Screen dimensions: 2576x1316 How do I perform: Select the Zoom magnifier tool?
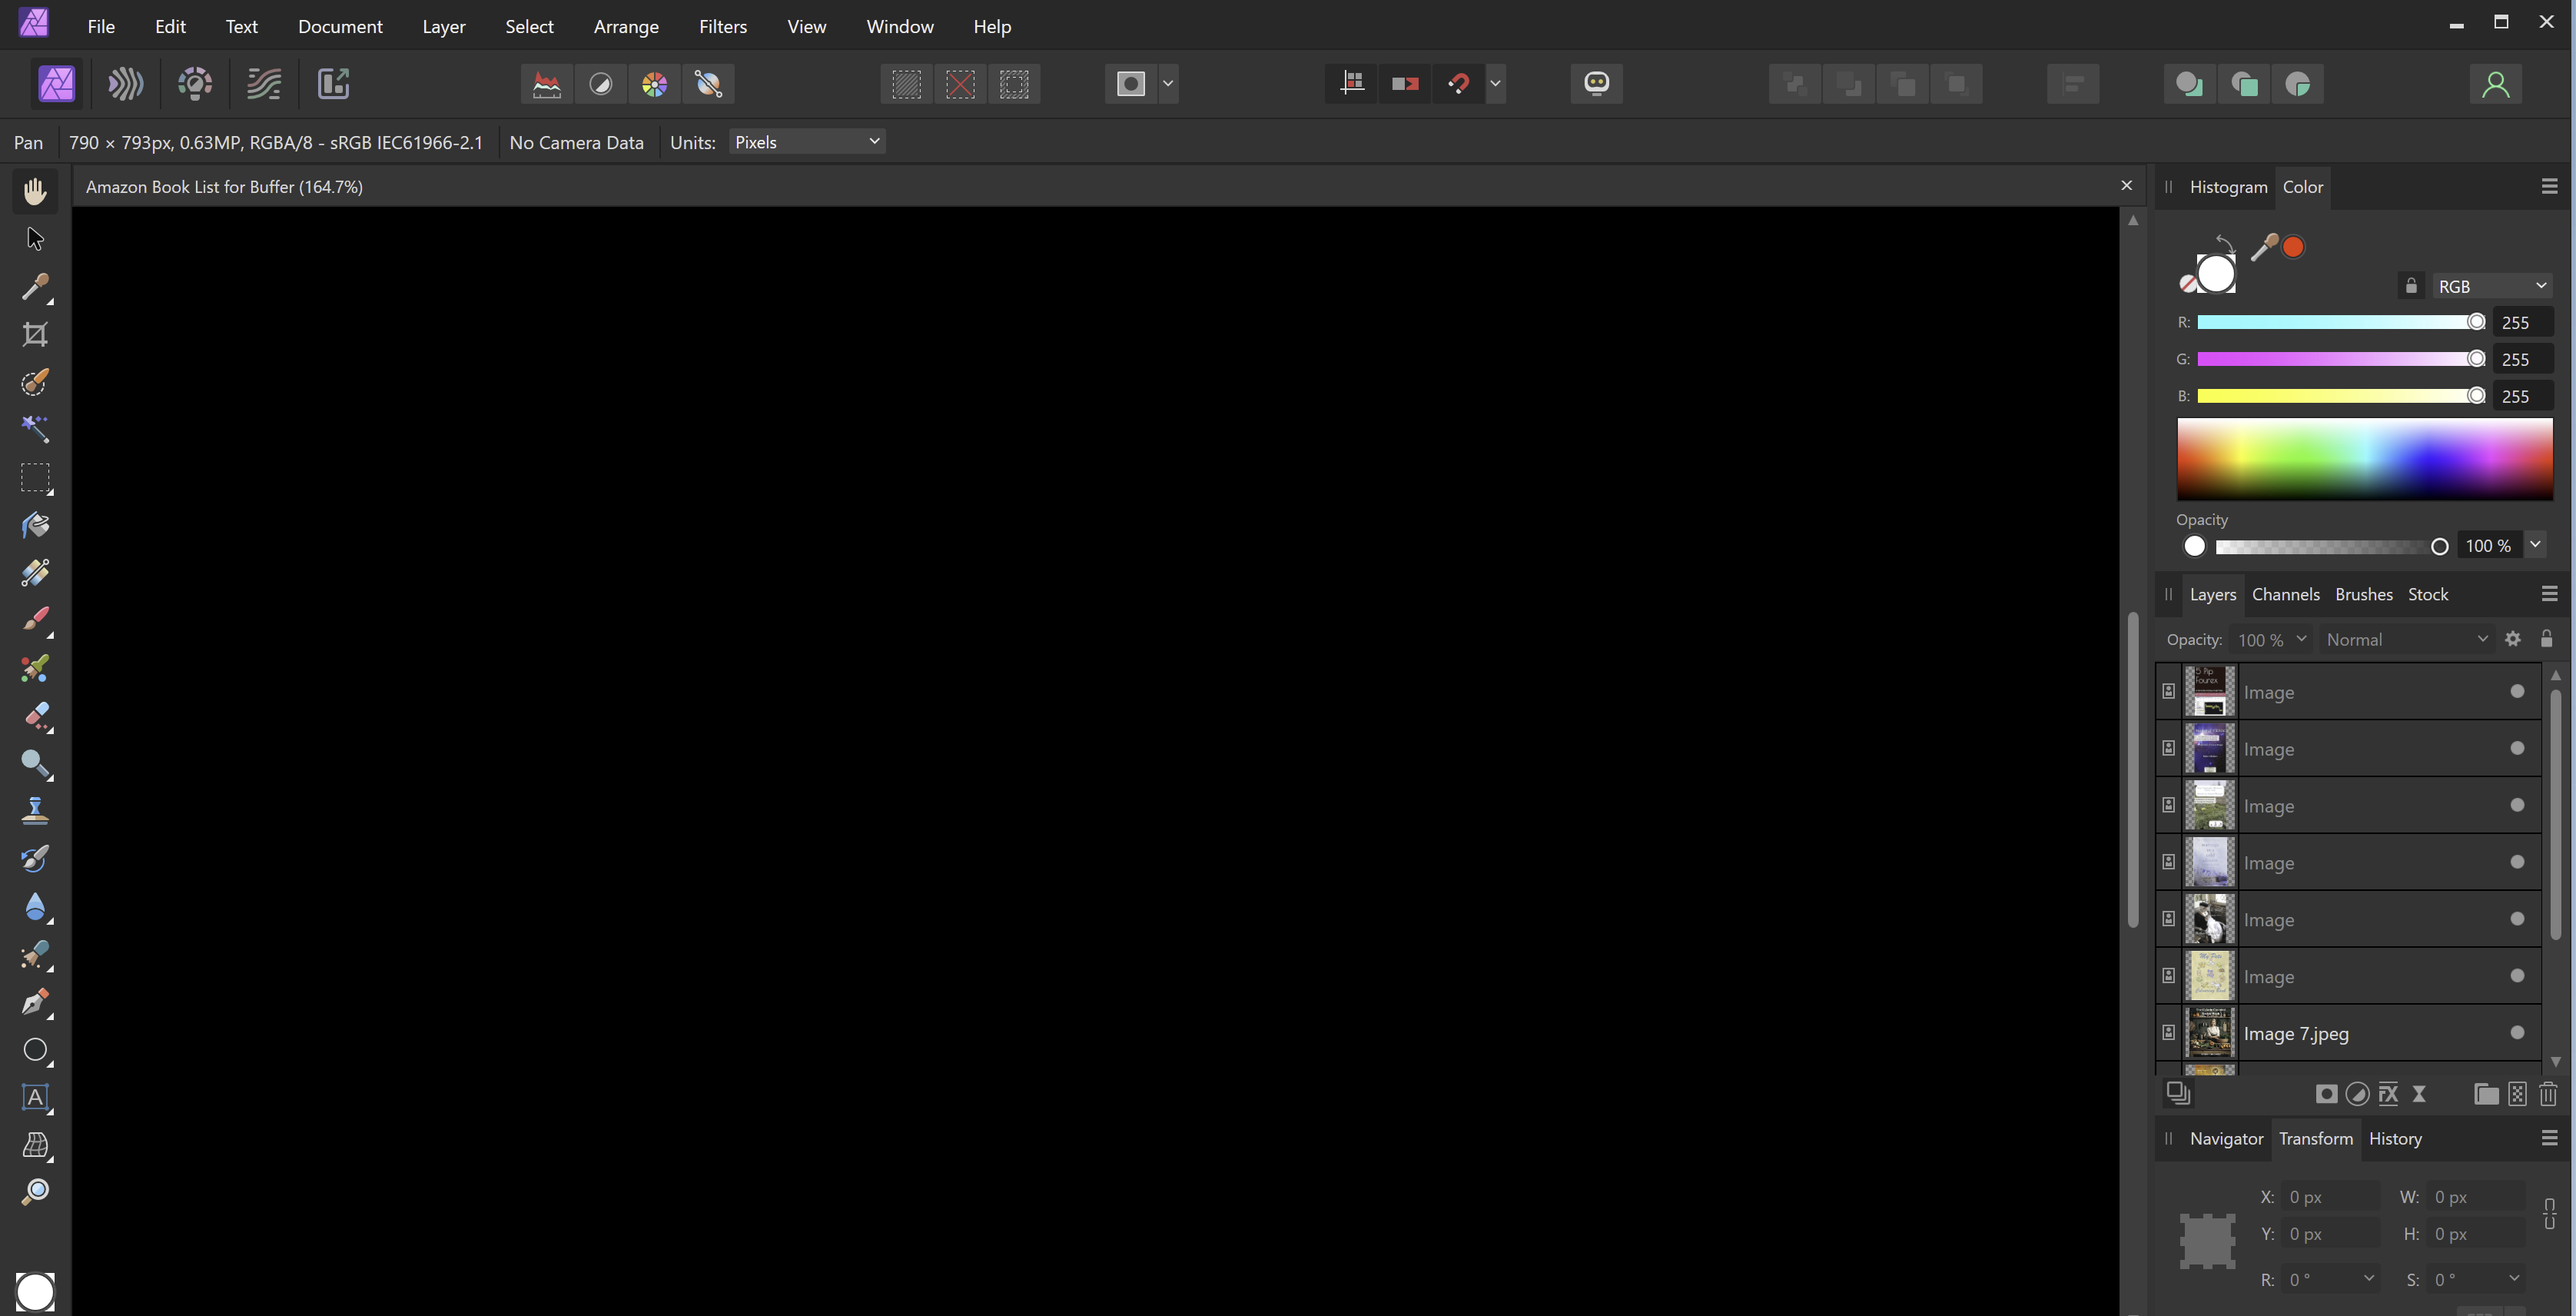click(x=35, y=1192)
